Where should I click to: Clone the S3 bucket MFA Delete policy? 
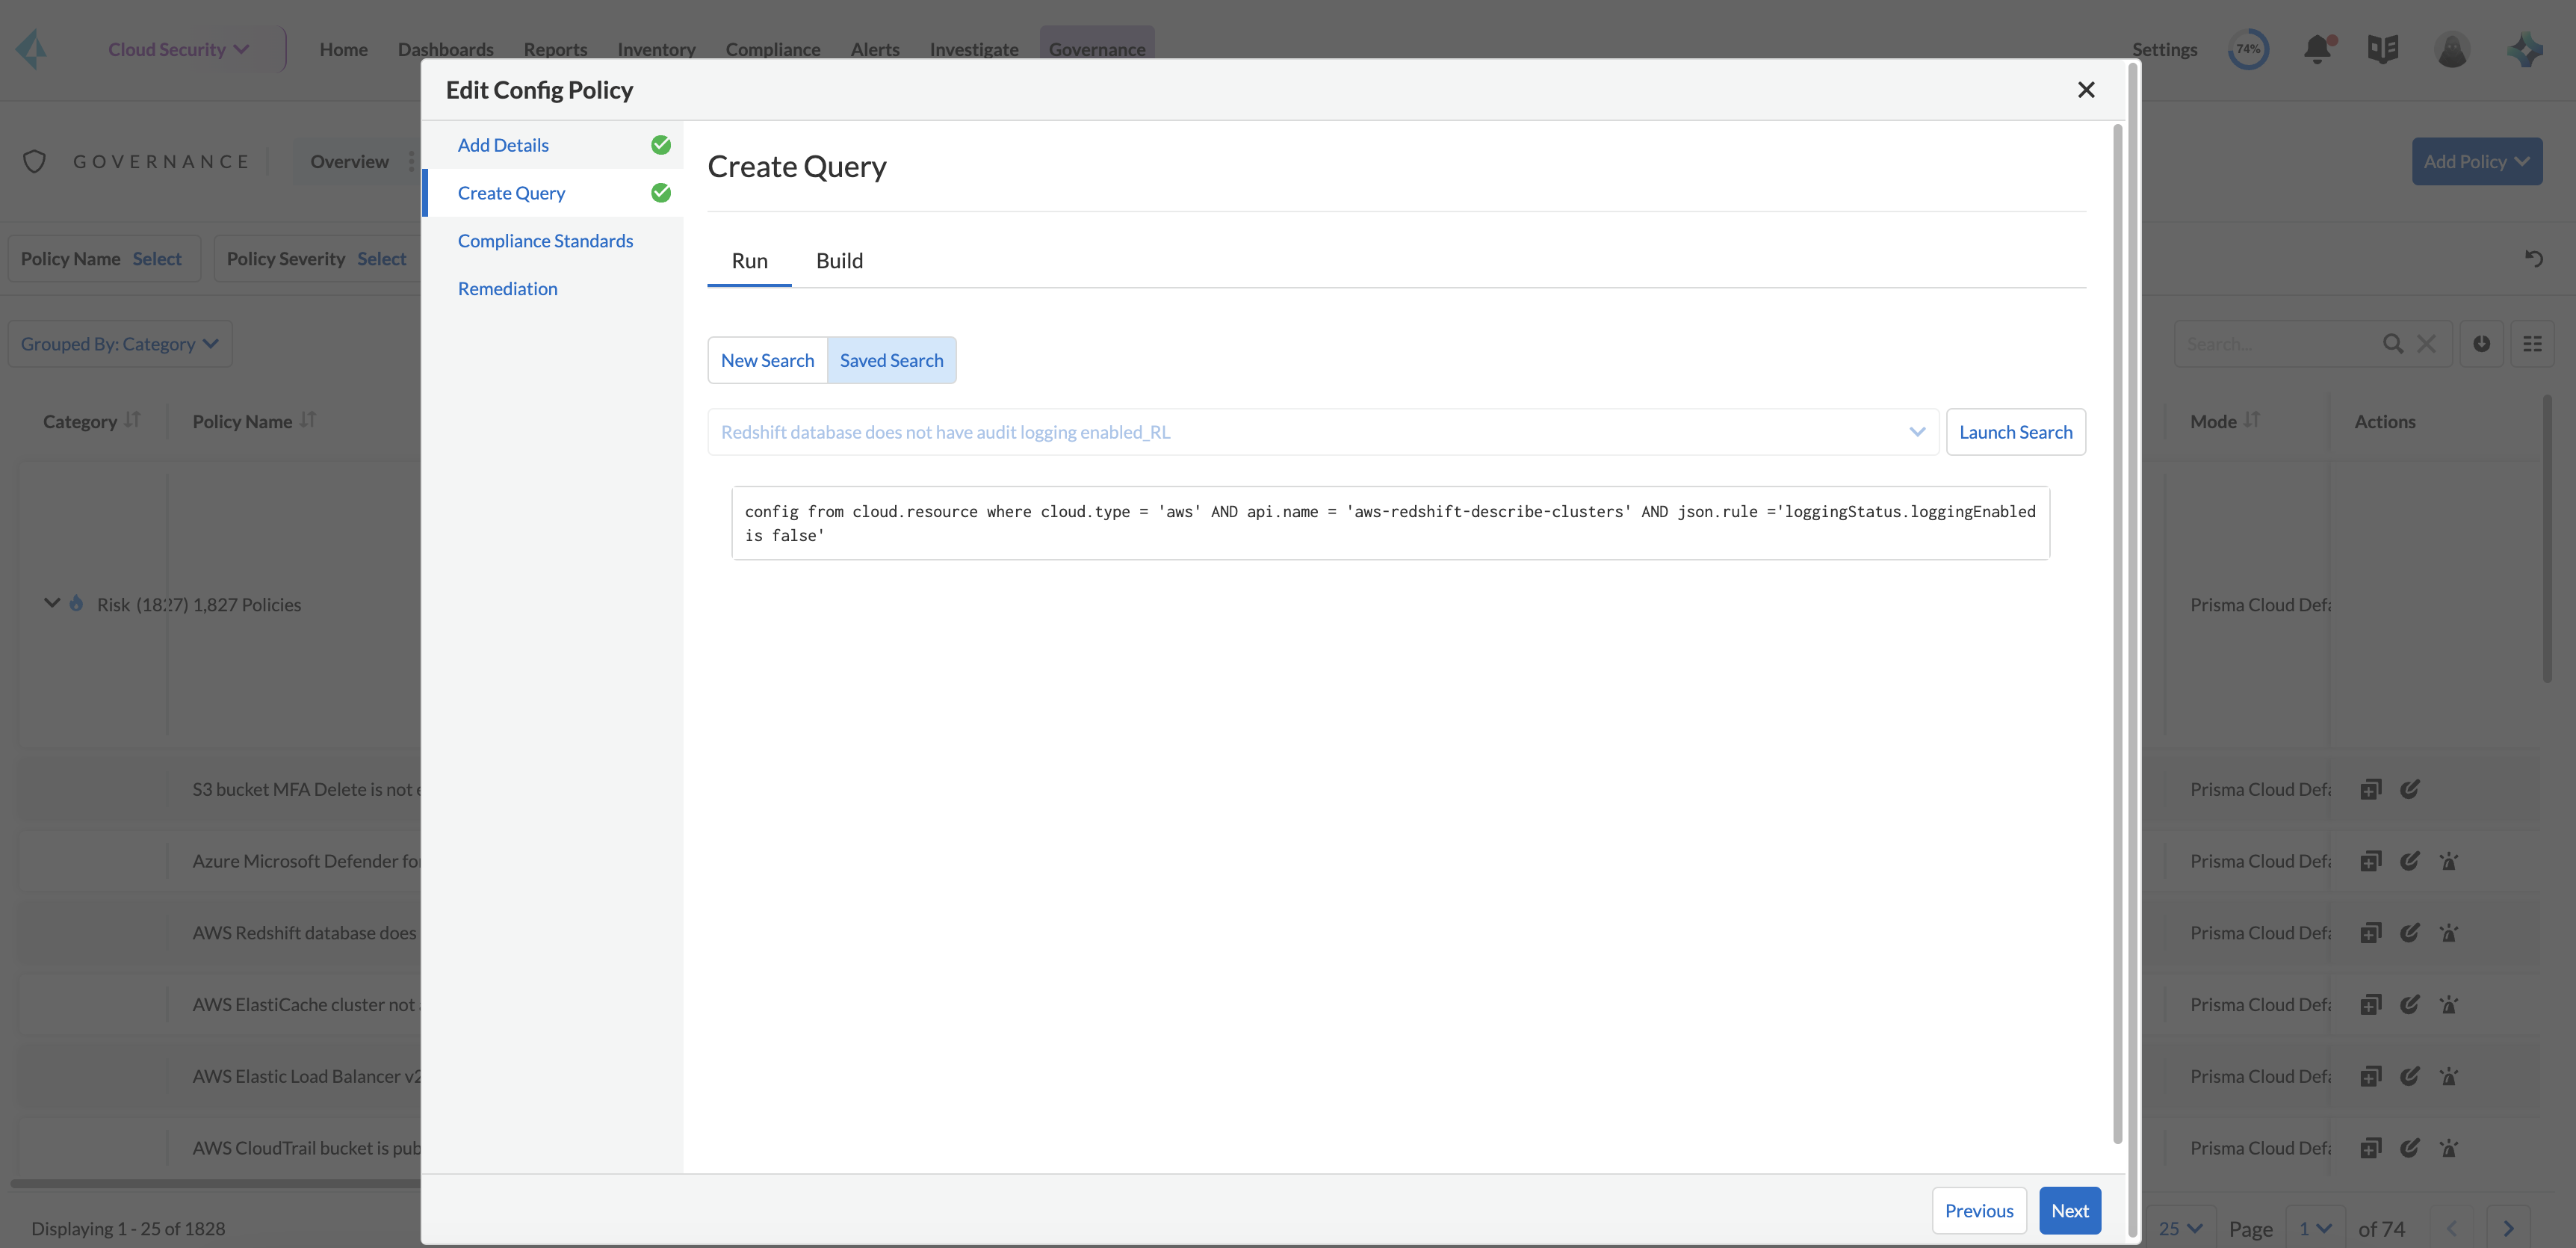click(2370, 790)
